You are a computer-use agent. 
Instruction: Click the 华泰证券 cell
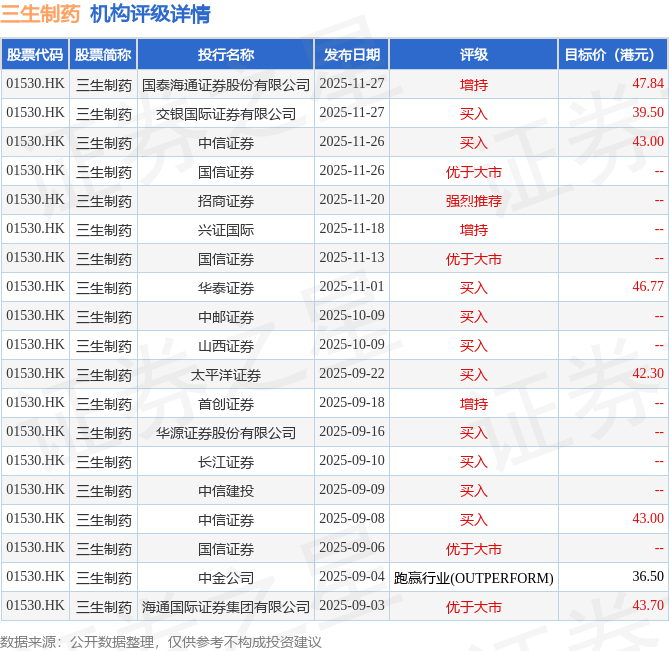pyautogui.click(x=226, y=288)
